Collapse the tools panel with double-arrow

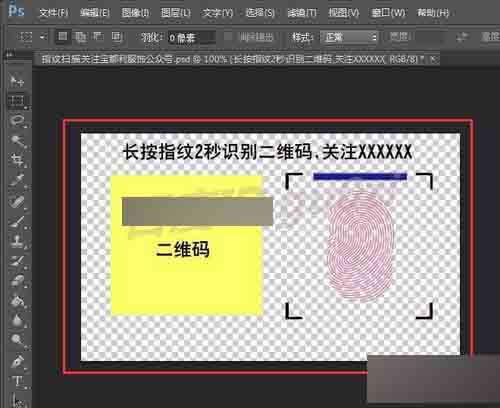(9, 54)
